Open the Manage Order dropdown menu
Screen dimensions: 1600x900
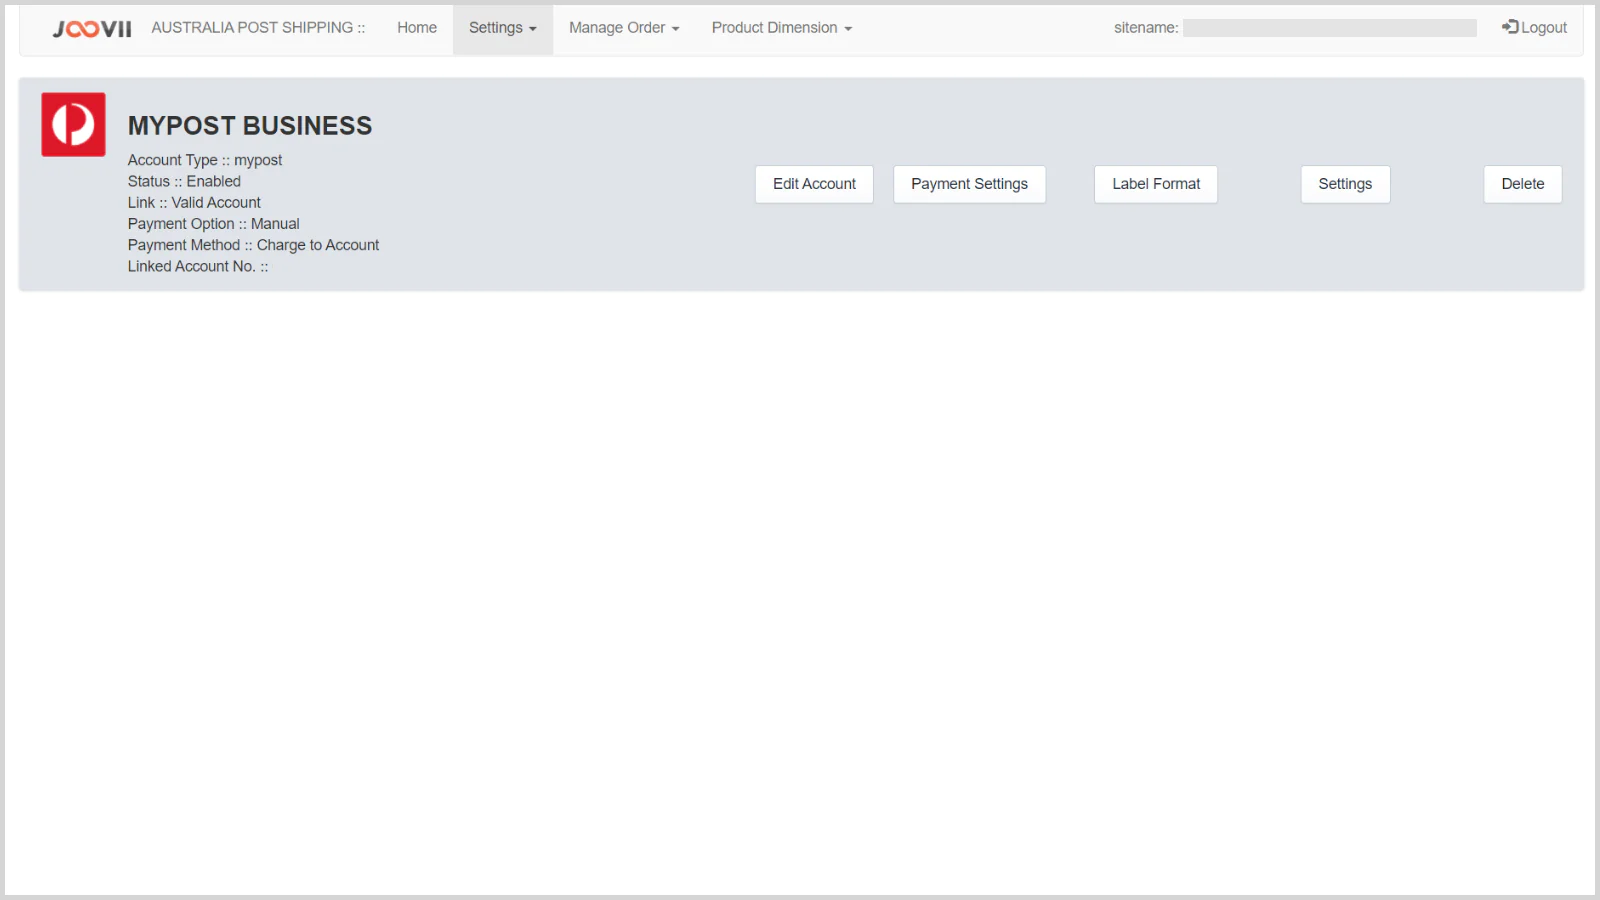[x=624, y=28]
